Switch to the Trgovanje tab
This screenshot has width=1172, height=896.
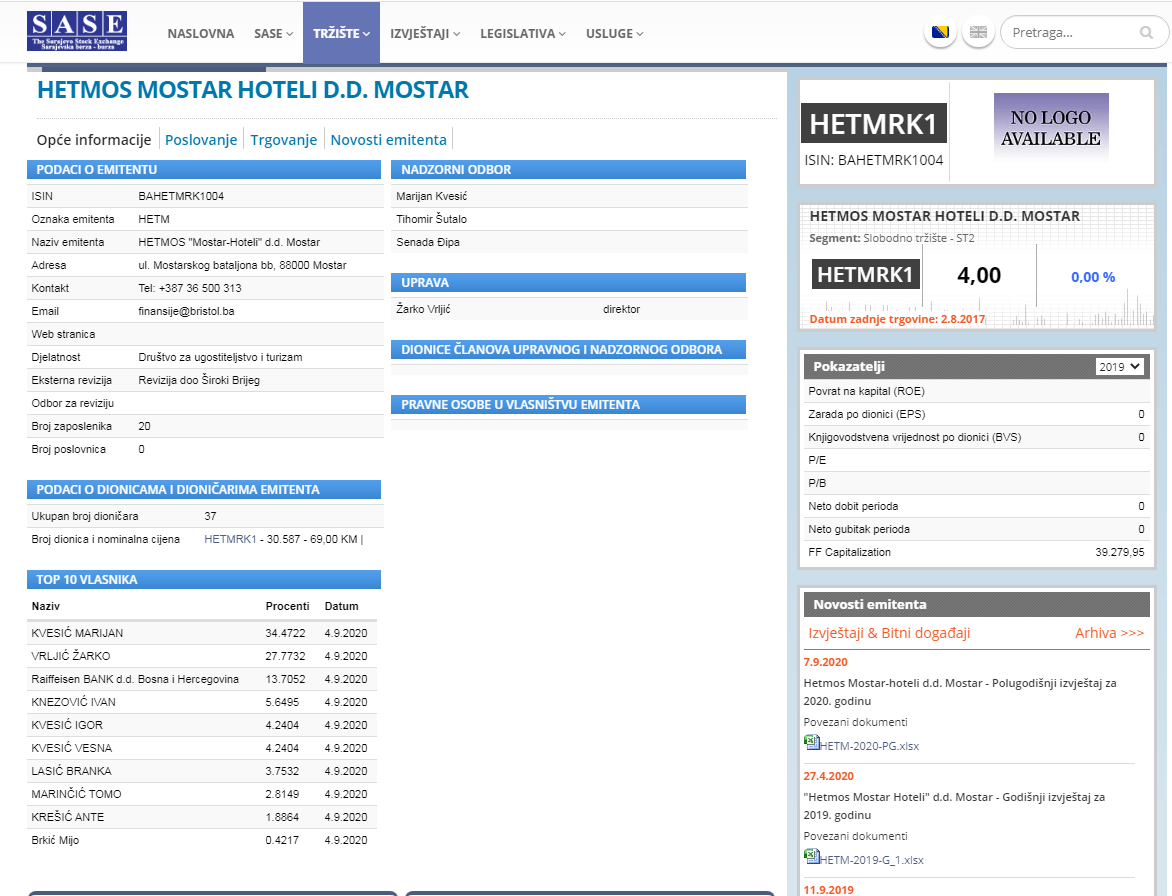pyautogui.click(x=283, y=140)
